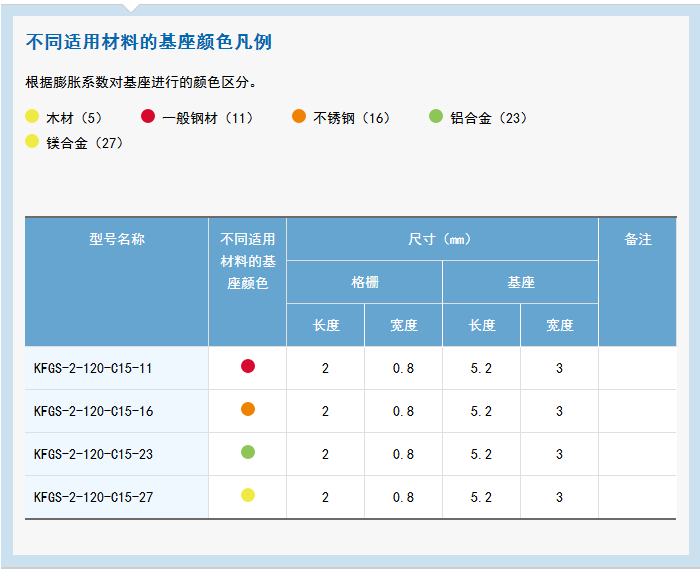Click grid length 2 in KFGS-2-120-C15-23 row

[x=325, y=454]
